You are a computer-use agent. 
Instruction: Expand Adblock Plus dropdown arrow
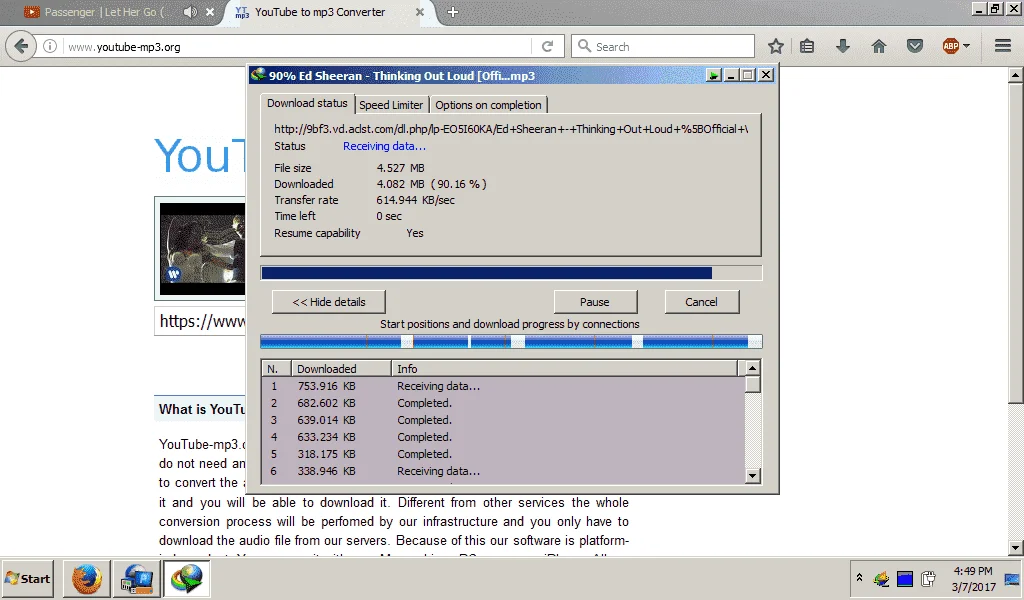967,46
